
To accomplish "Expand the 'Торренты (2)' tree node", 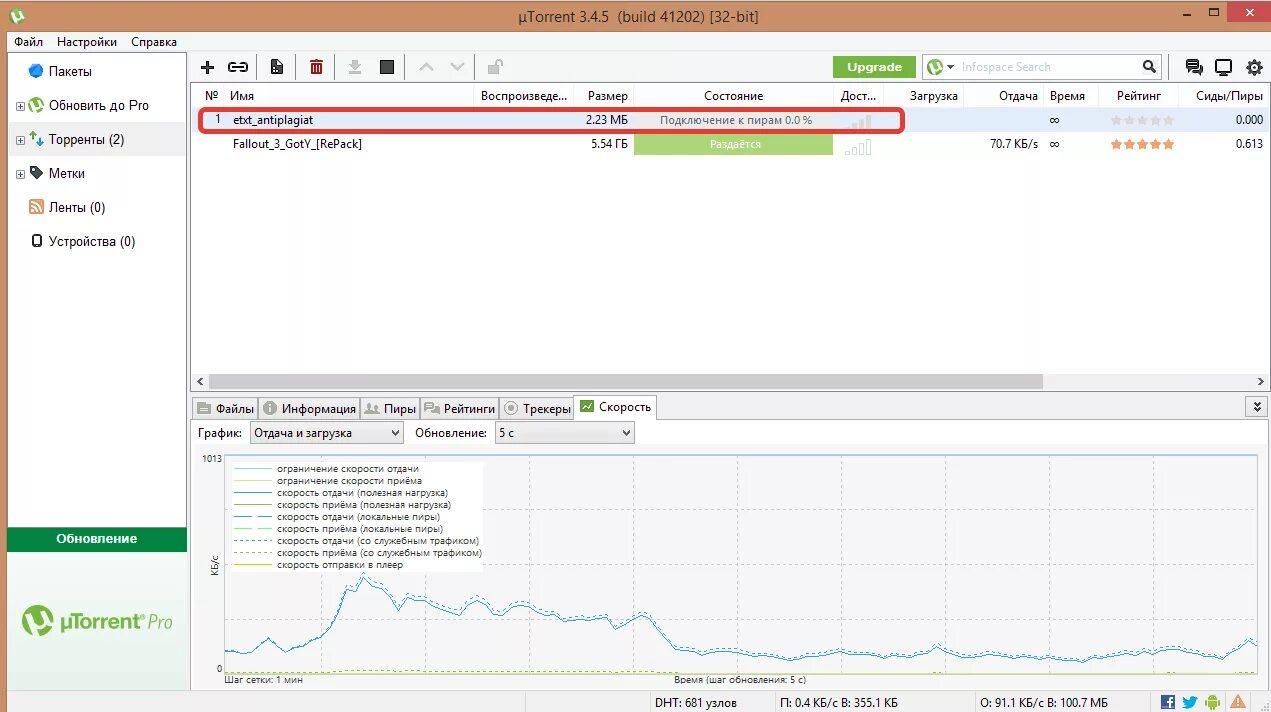I will (20, 140).
